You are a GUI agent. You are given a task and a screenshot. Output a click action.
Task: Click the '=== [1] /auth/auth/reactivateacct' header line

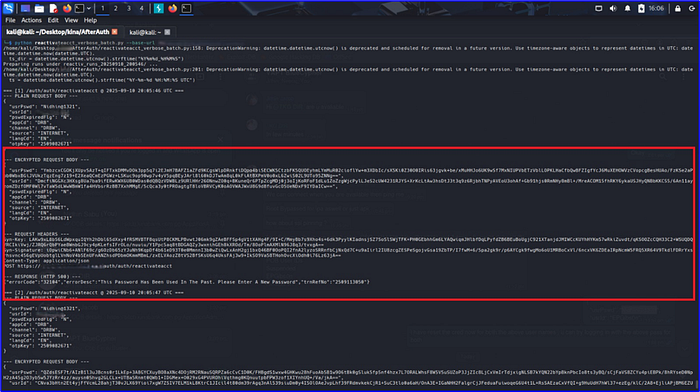tap(93, 91)
